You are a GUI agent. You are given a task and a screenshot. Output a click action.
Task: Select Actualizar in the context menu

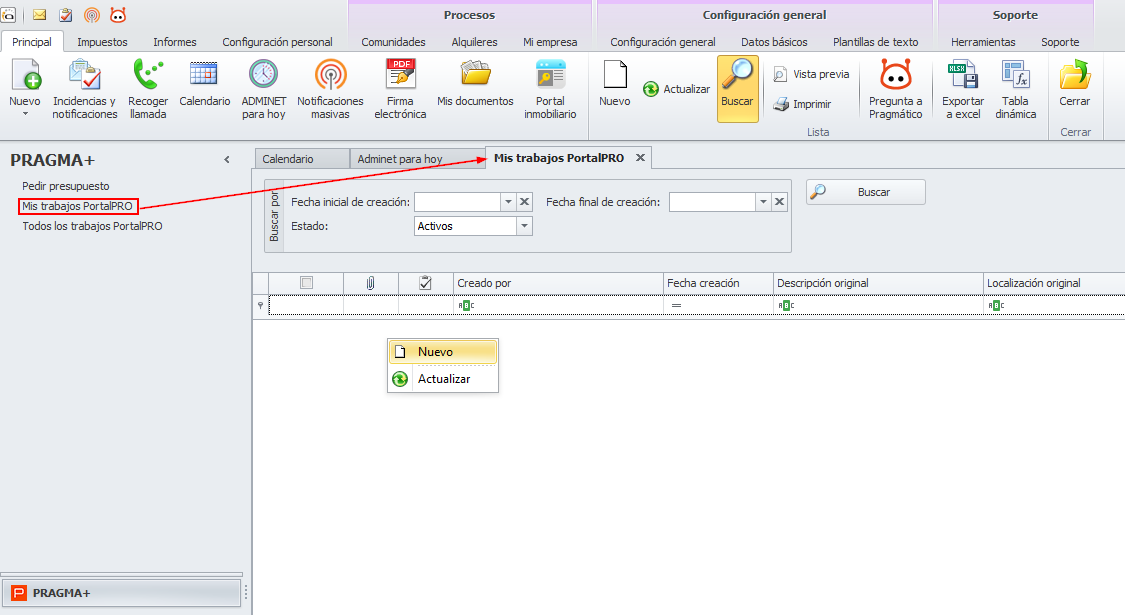[443, 379]
